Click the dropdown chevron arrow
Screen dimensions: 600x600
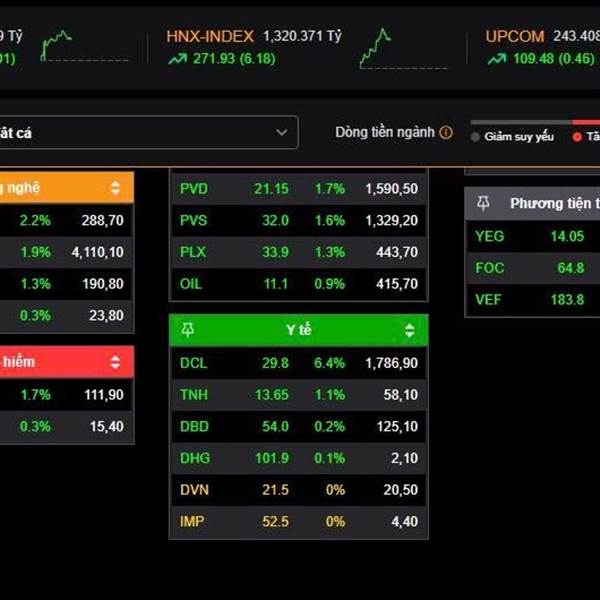pyautogui.click(x=281, y=132)
